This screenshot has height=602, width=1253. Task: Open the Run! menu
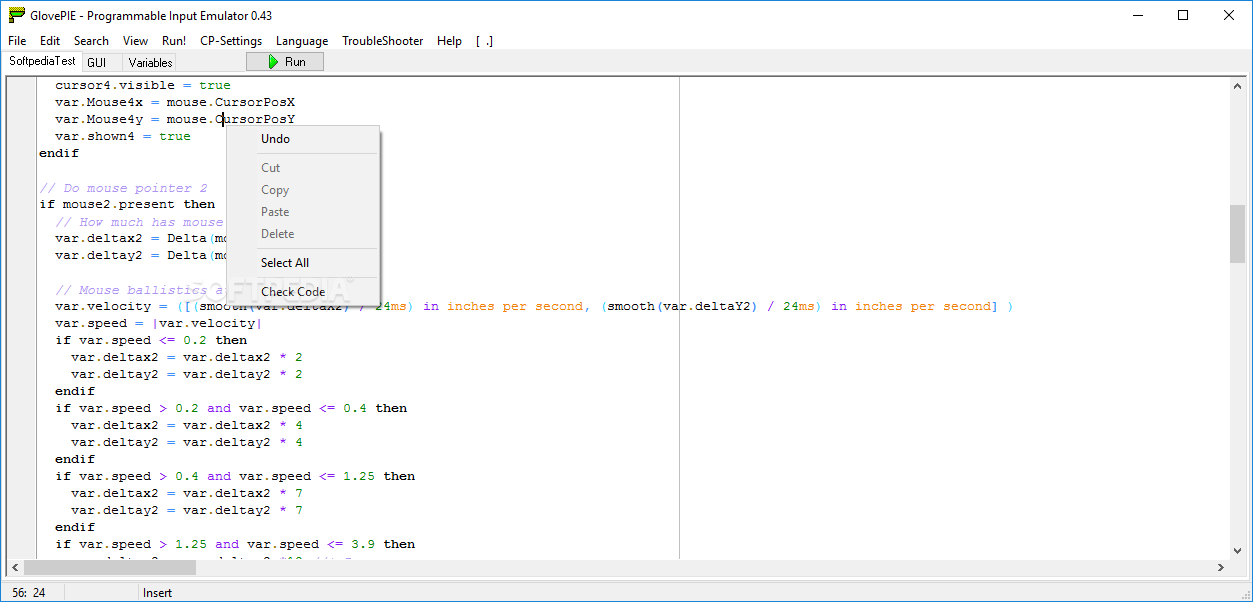(x=174, y=41)
